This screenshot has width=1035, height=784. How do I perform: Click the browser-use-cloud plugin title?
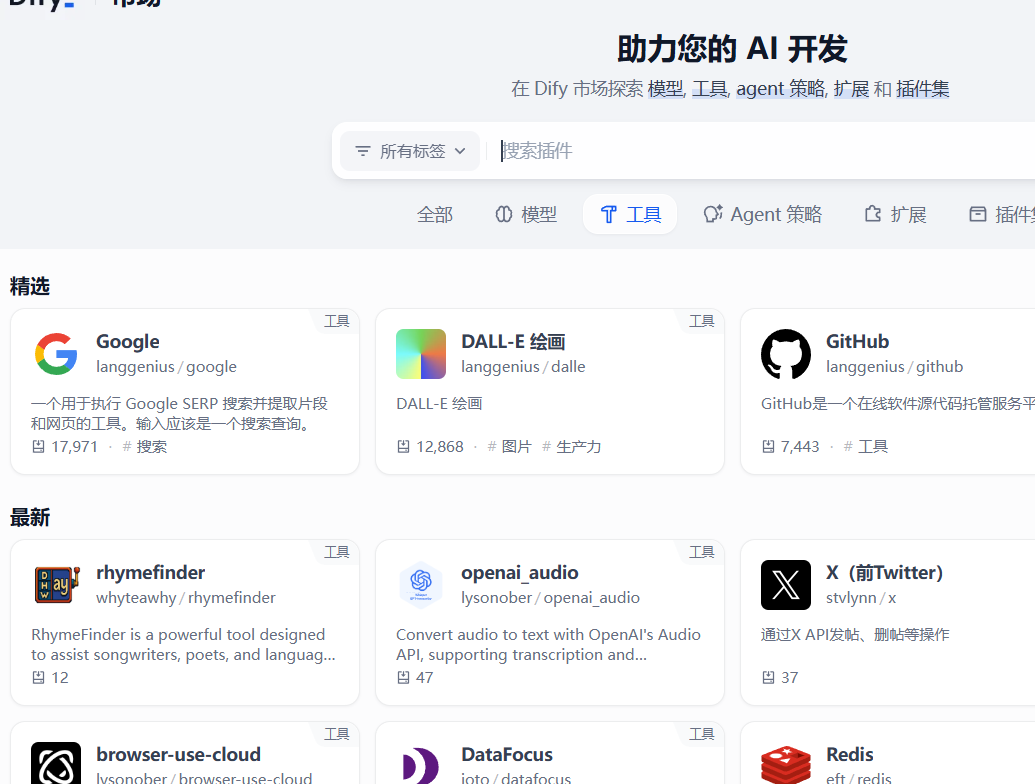tap(178, 754)
